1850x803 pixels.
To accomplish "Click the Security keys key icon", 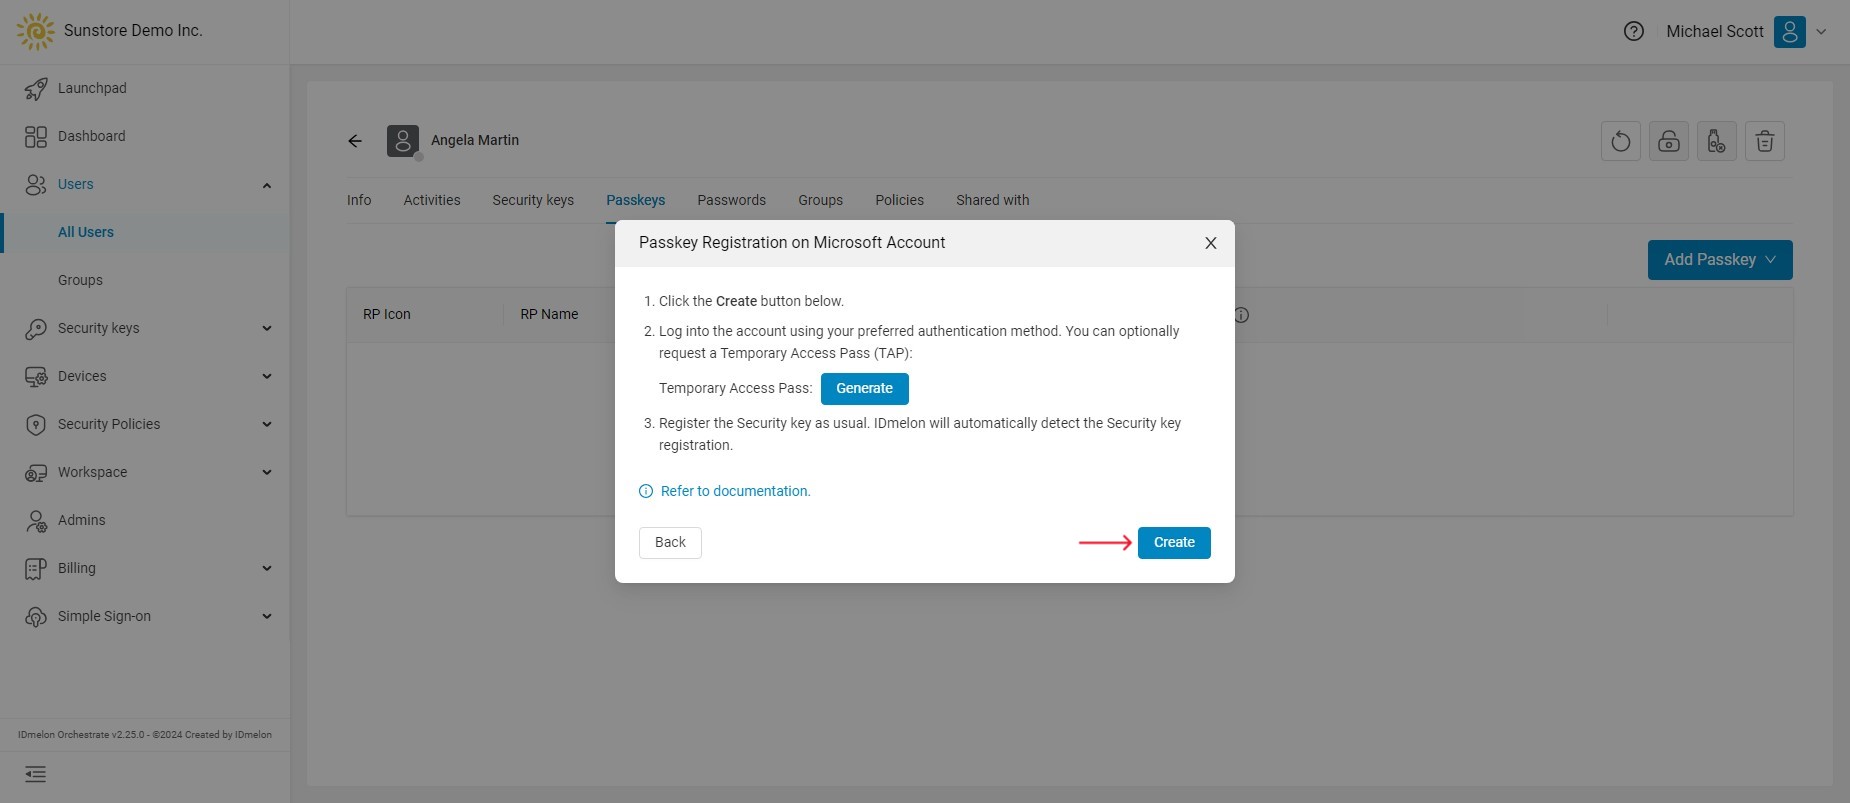I will [x=36, y=329].
